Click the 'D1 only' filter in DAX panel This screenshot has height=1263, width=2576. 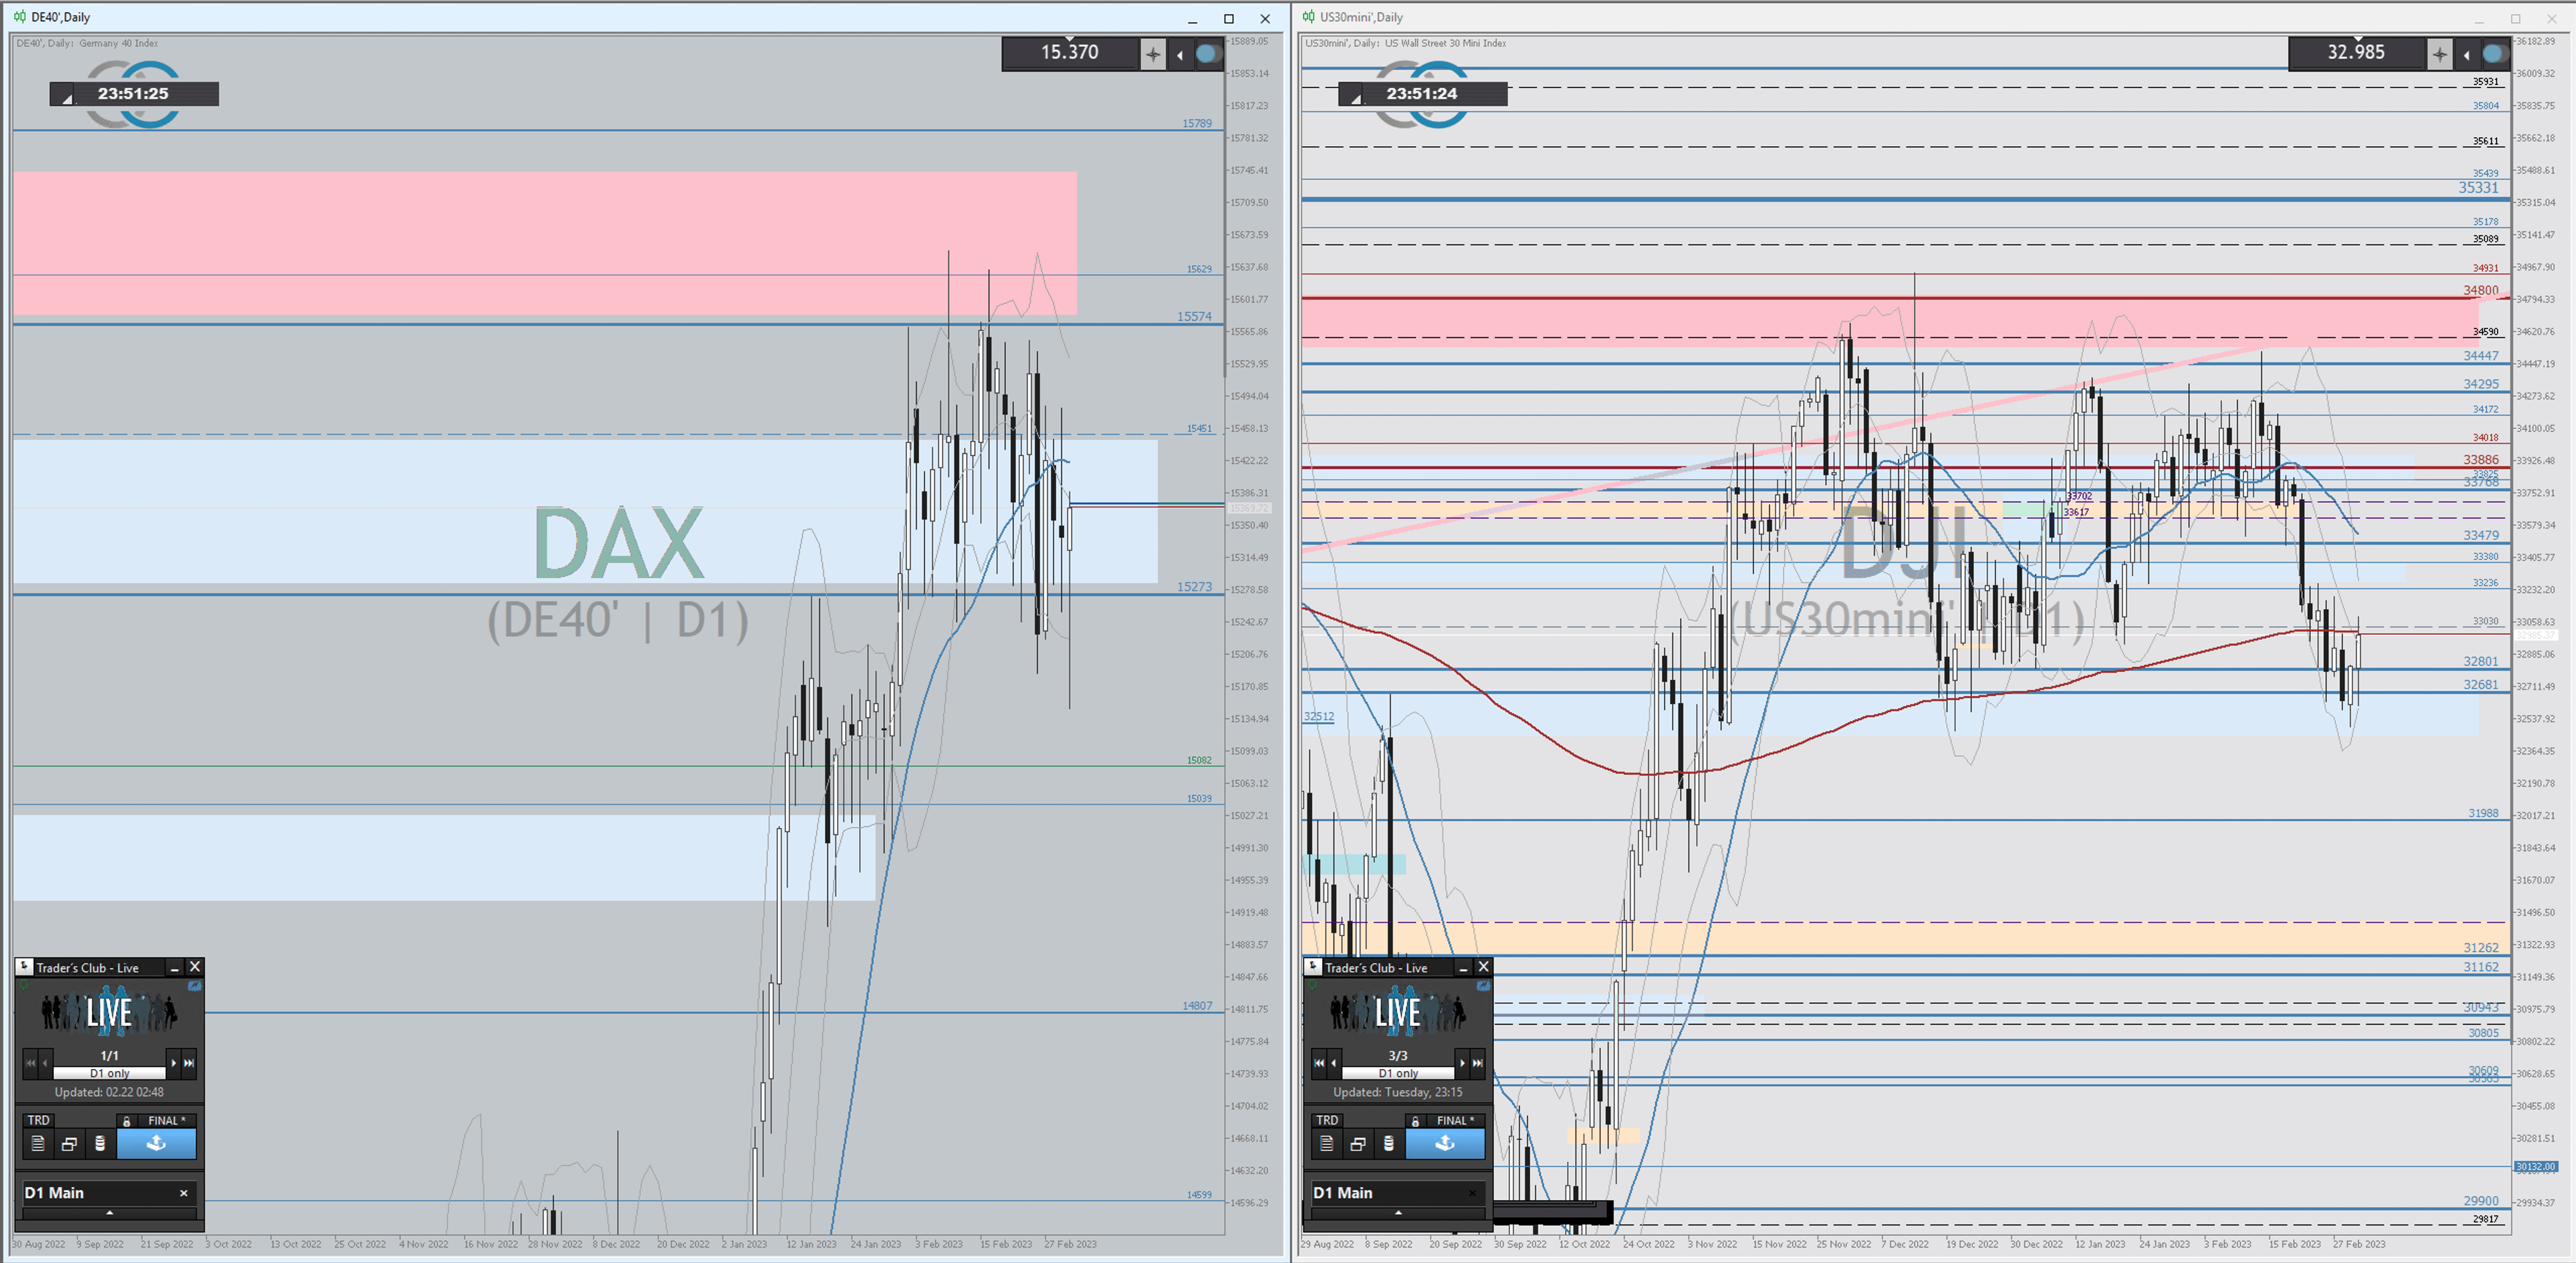pos(109,1073)
